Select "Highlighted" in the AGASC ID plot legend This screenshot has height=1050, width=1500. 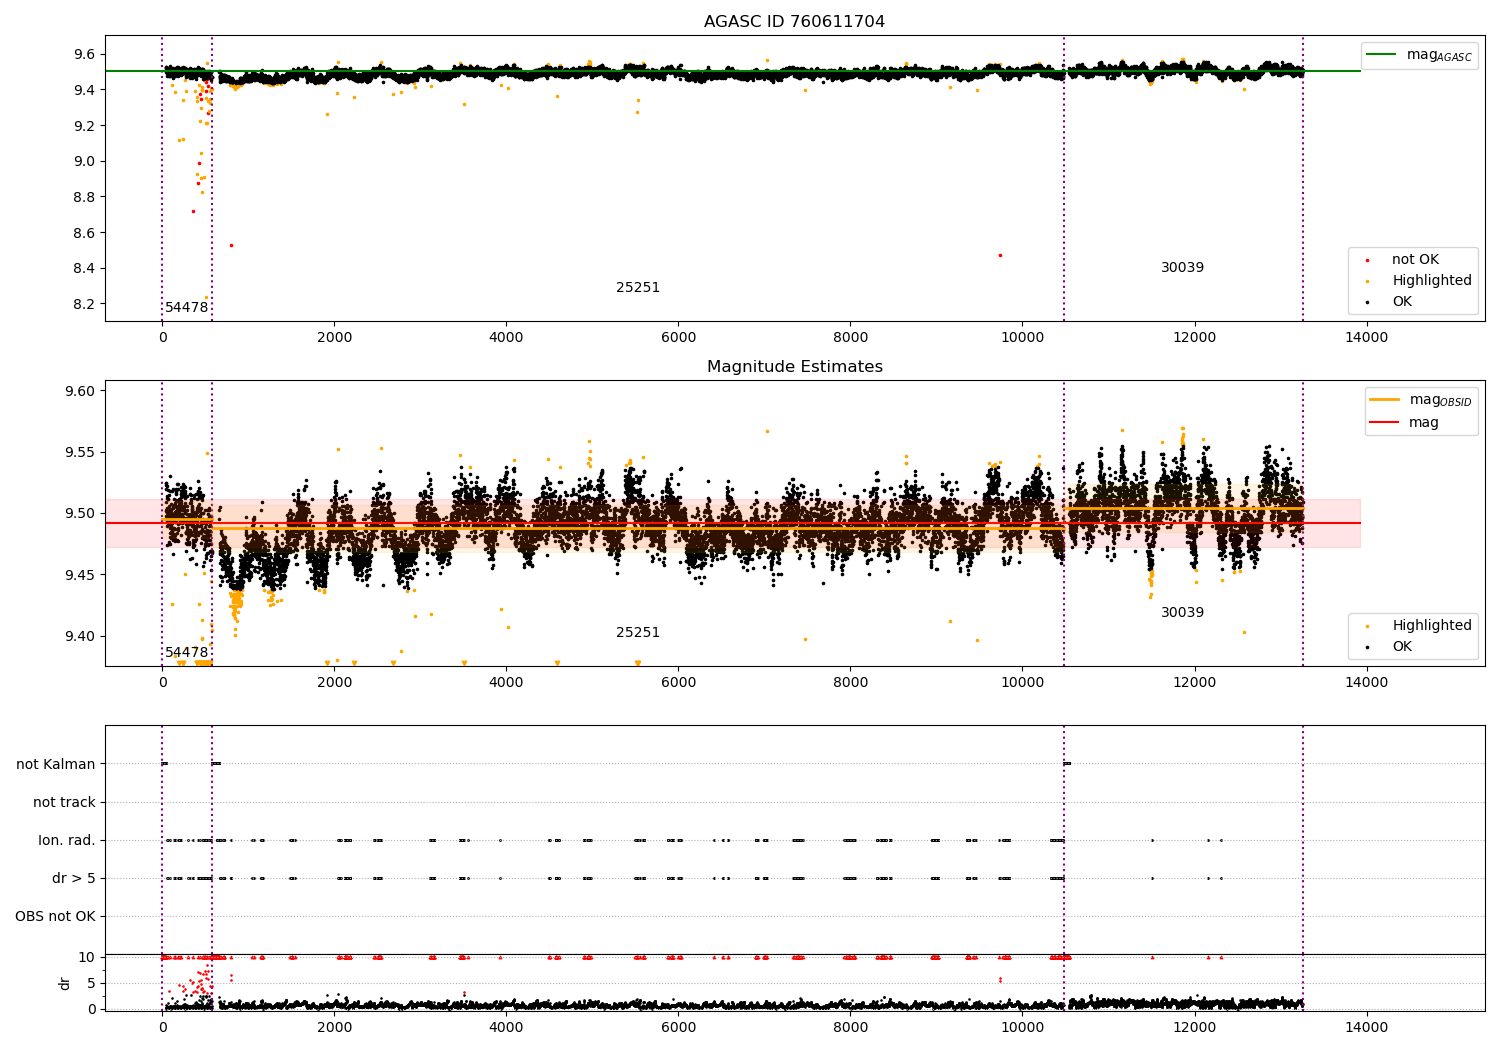tap(1432, 281)
